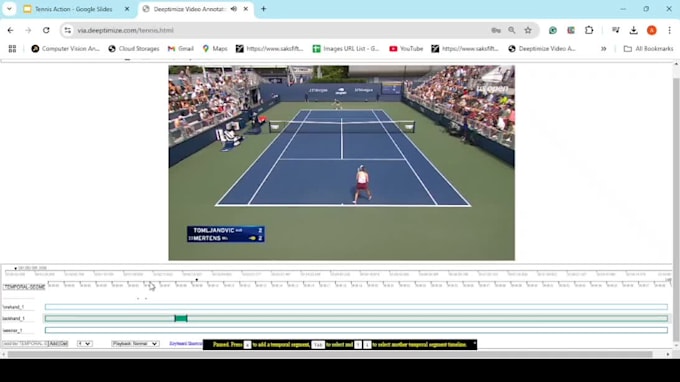Go forward in browser history

(x=28, y=30)
